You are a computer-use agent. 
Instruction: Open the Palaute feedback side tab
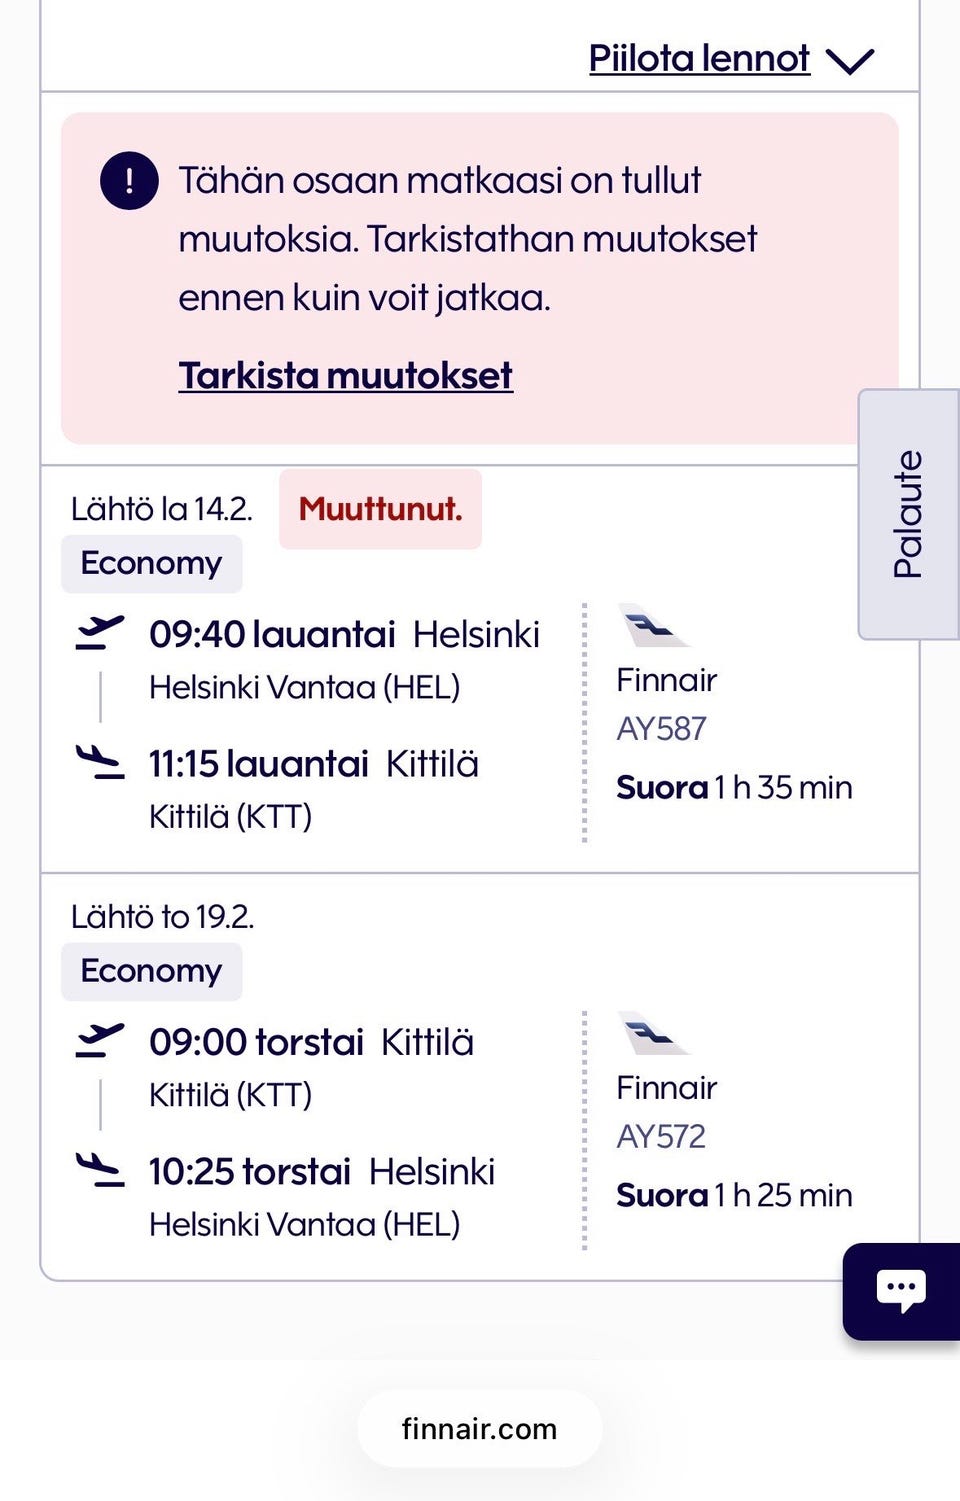pyautogui.click(x=908, y=514)
